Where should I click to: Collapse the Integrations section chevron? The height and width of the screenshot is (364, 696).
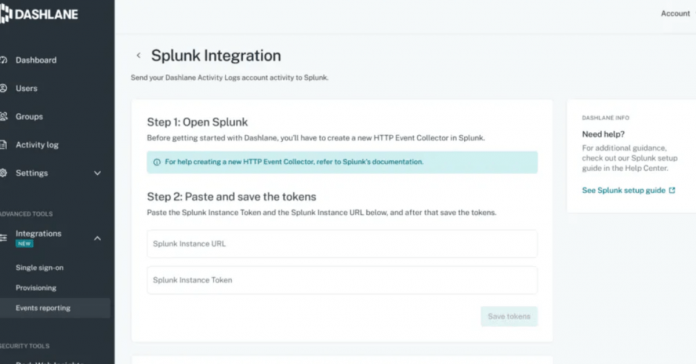tap(97, 238)
